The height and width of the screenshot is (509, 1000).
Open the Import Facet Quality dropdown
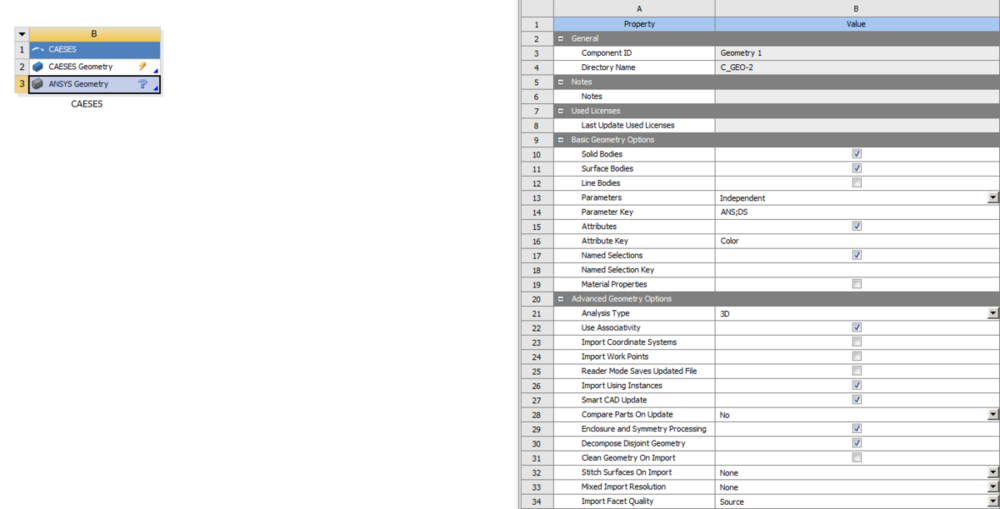(993, 501)
